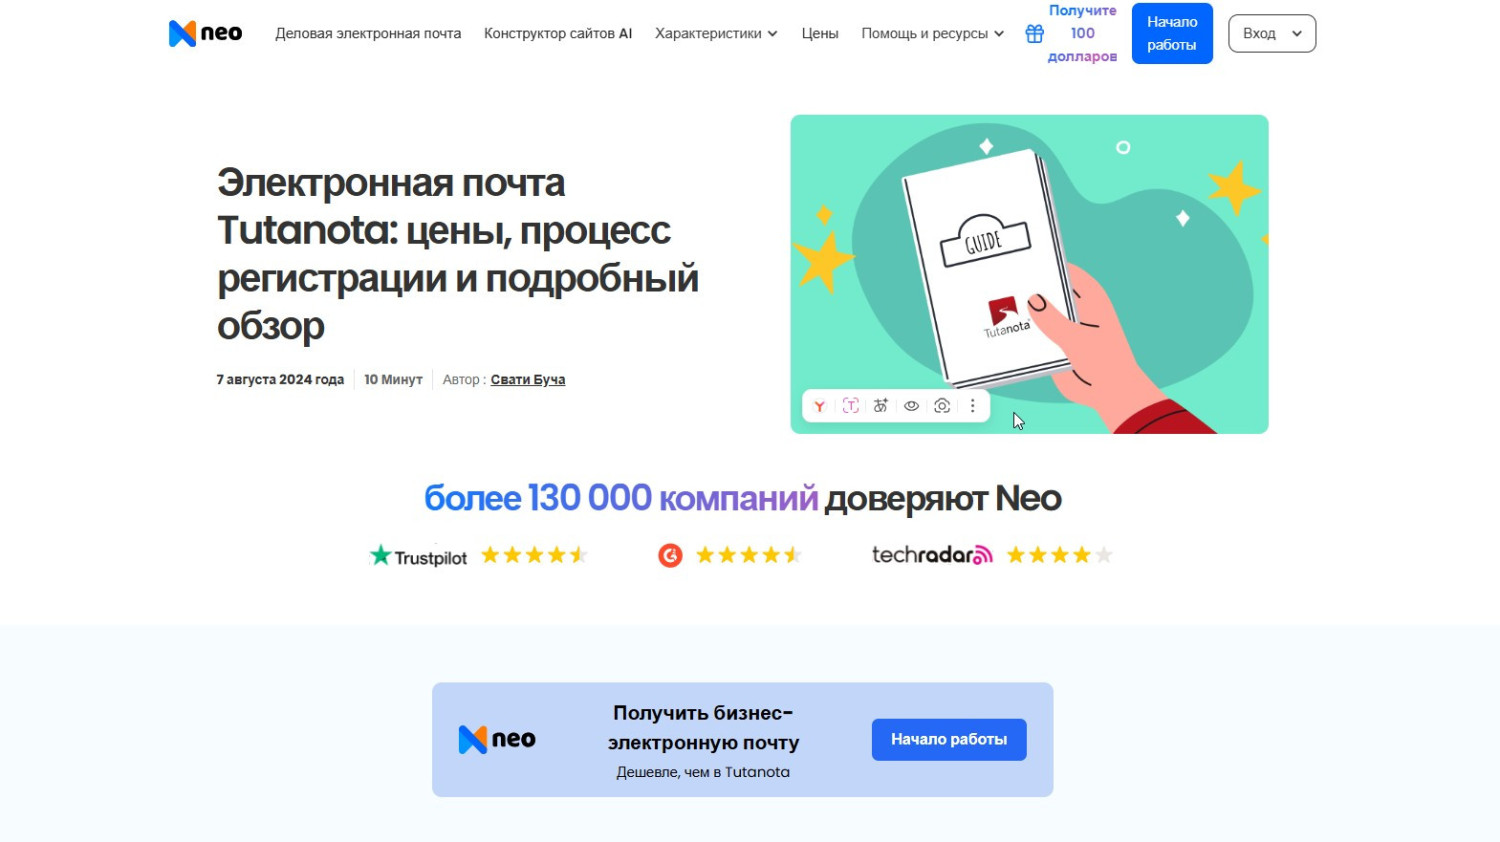Viewport: 1500px width, 842px height.
Task: Select the text recognition icon on image
Action: 851,406
